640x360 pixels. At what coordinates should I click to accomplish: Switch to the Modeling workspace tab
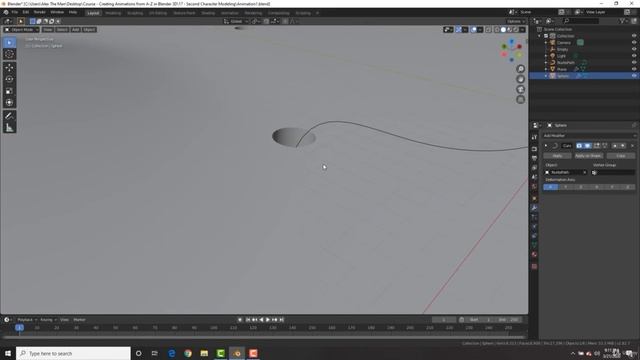[113, 13]
